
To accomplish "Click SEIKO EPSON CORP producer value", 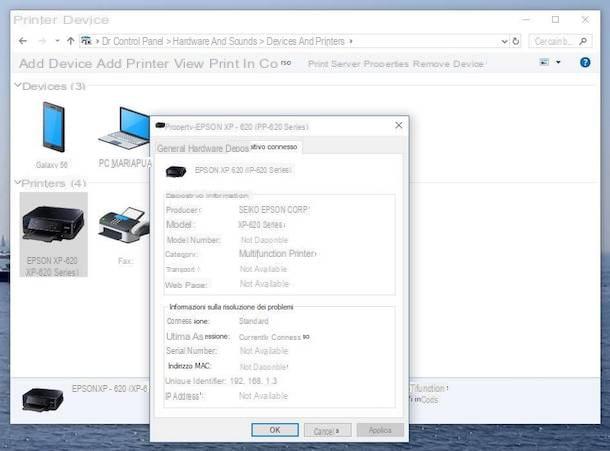I will 273,210.
